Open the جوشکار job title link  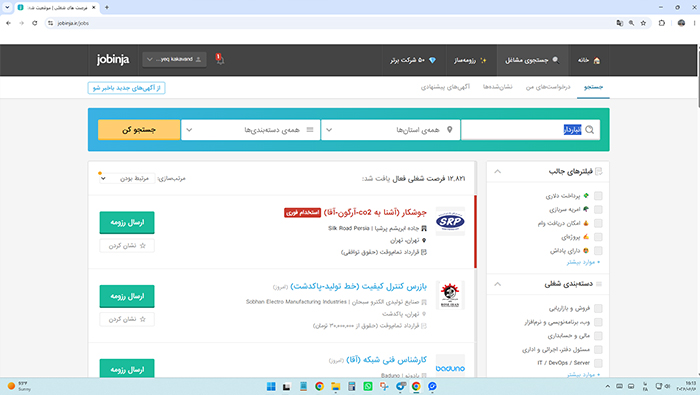point(375,212)
